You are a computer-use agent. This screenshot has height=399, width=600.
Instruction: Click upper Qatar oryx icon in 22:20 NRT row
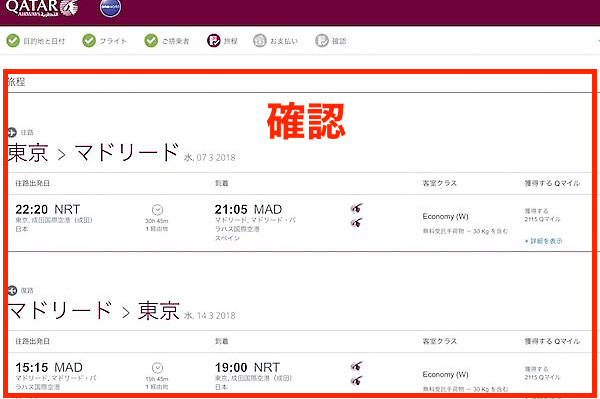(357, 208)
